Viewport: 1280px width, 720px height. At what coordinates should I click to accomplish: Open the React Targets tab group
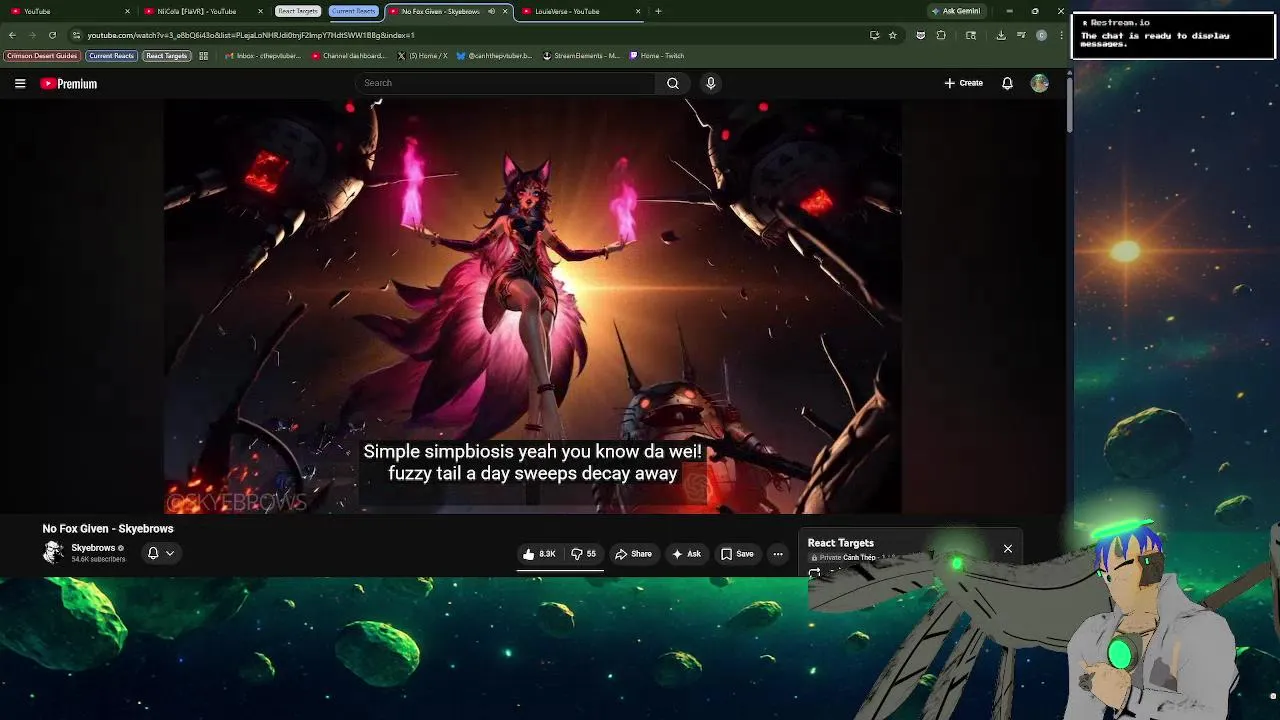coord(297,11)
